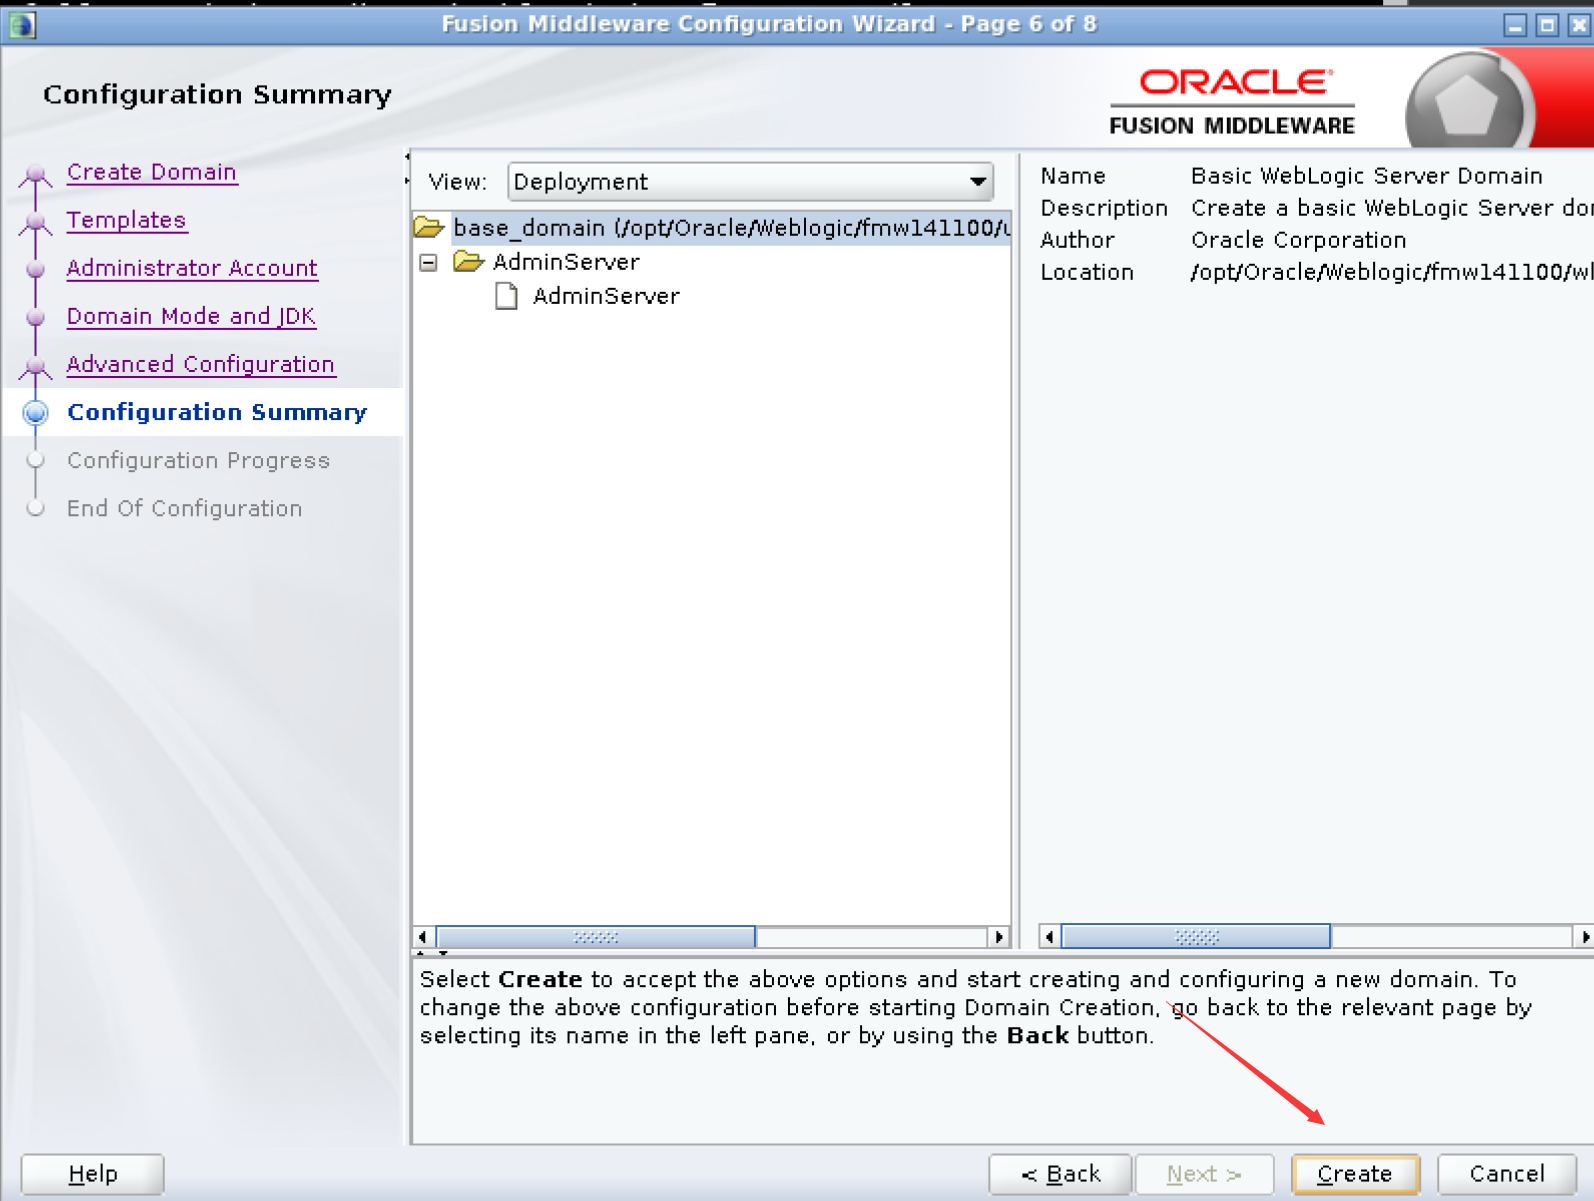This screenshot has width=1594, height=1201.
Task: Click the details pane horizontal scrollbar thumb
Action: [x=1196, y=937]
